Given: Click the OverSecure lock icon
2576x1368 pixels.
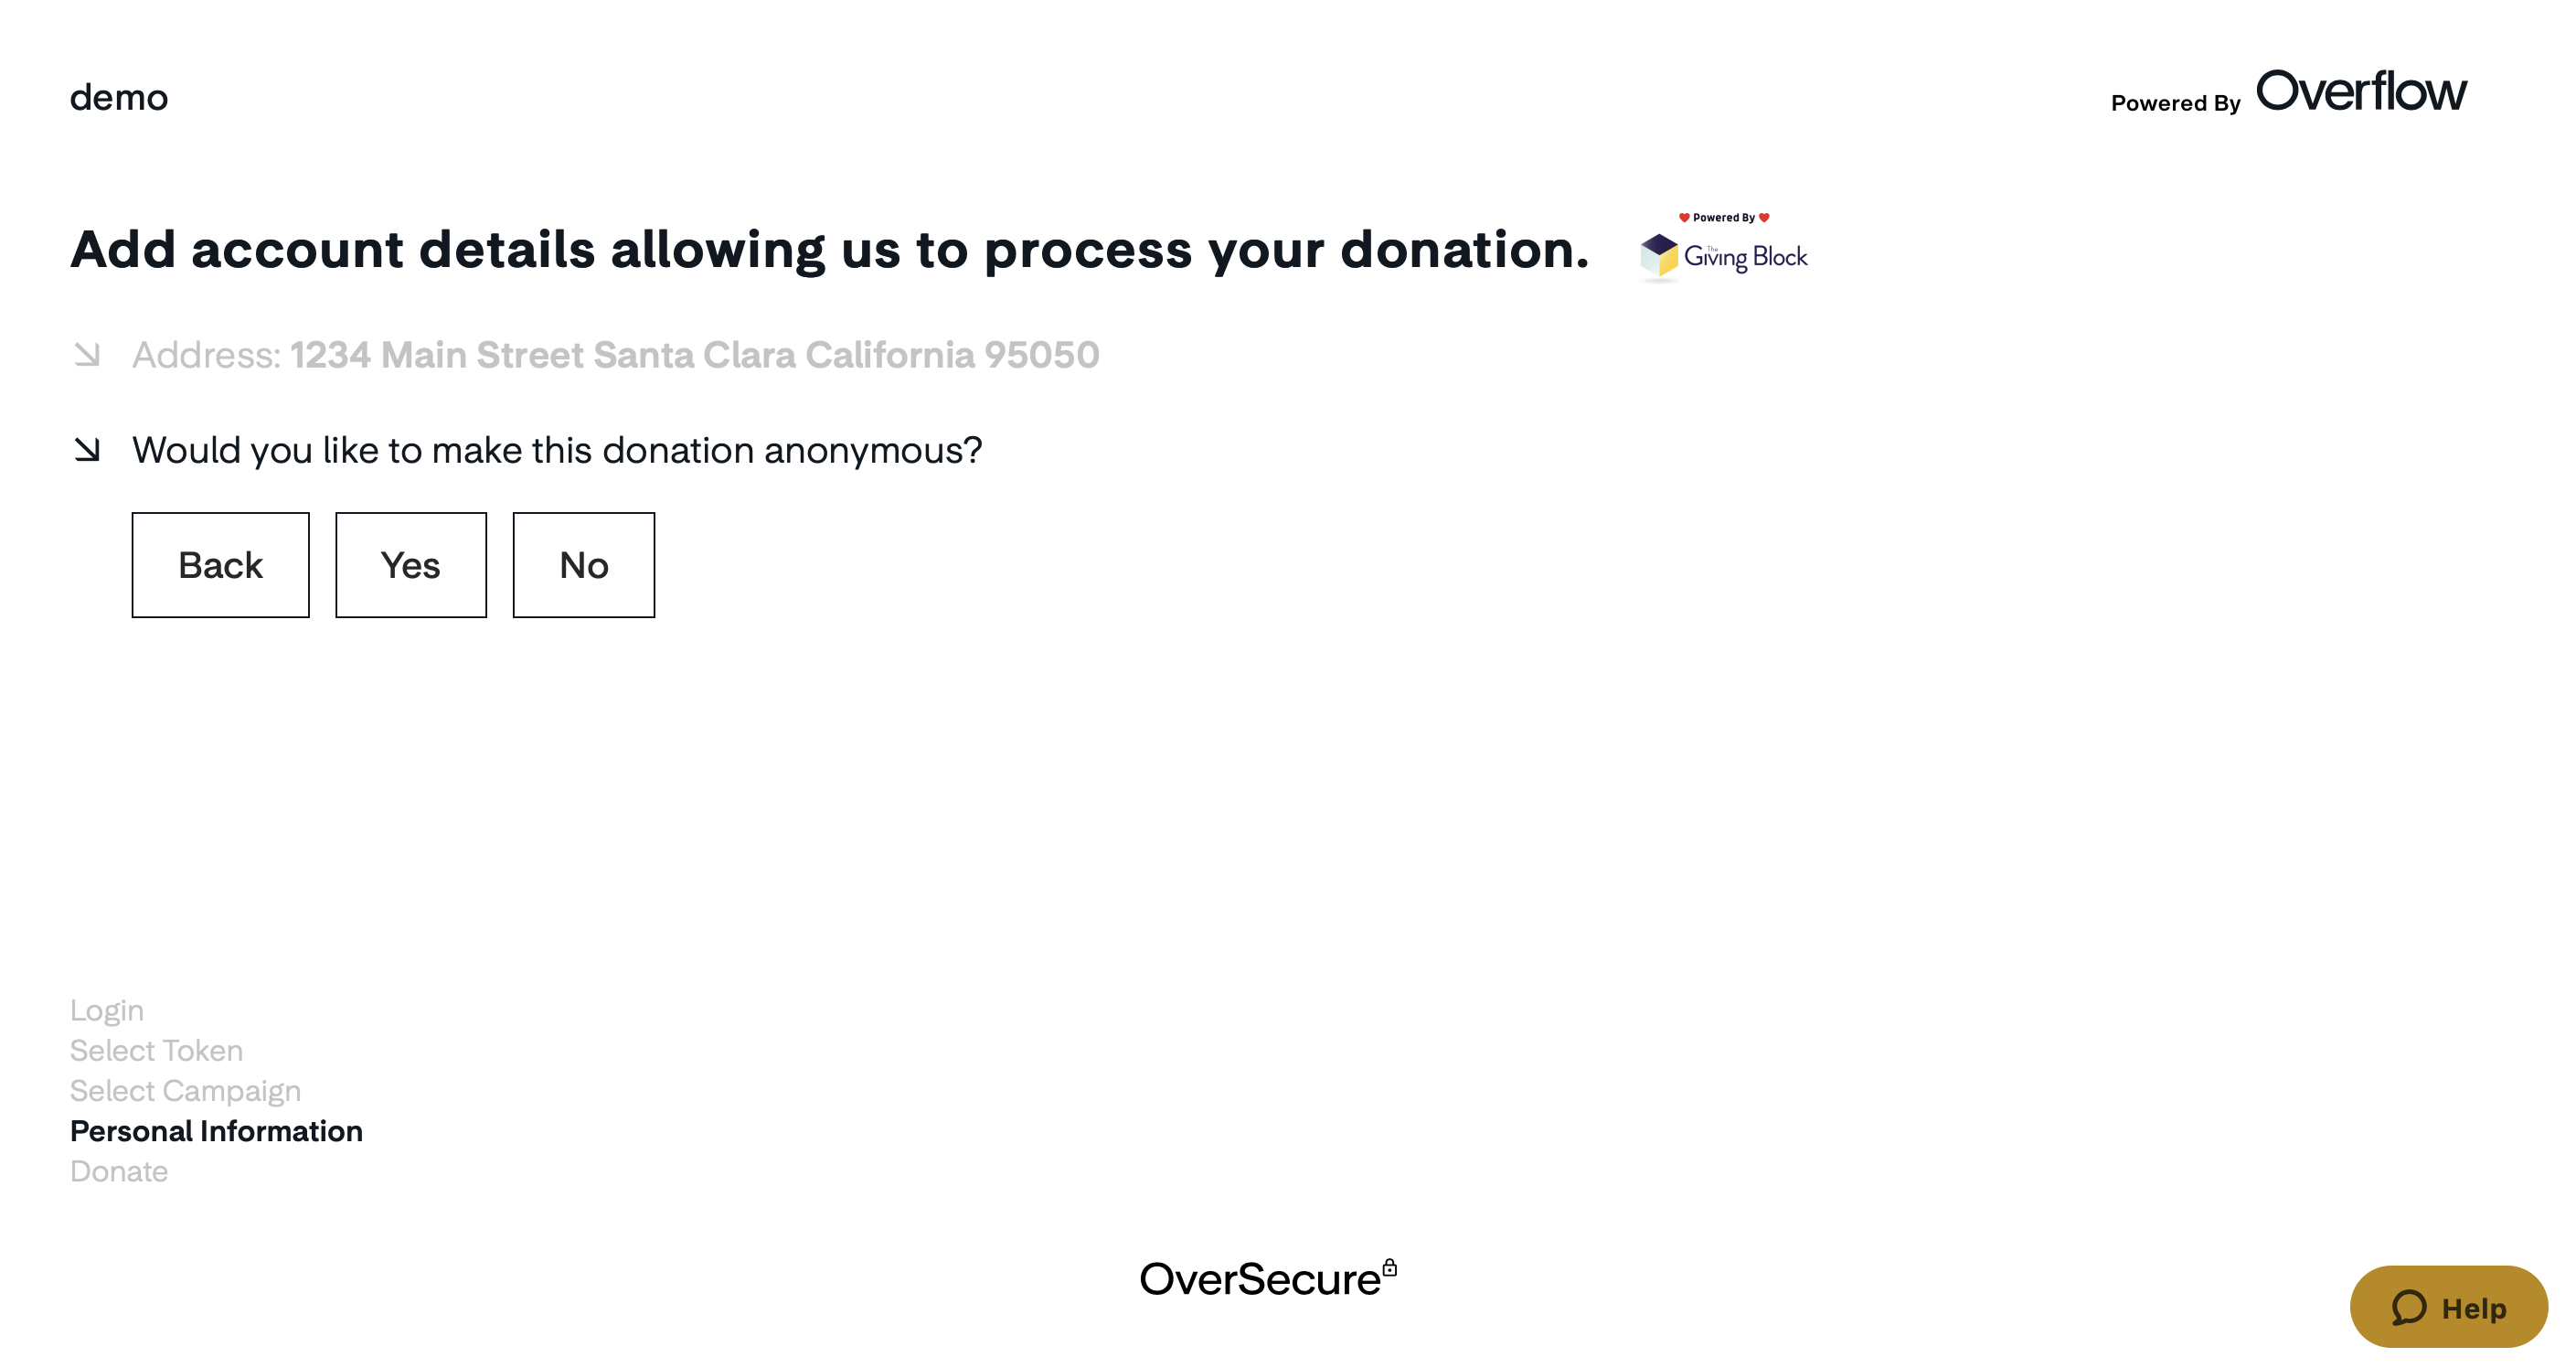Looking at the screenshot, I should pos(1389,1268).
